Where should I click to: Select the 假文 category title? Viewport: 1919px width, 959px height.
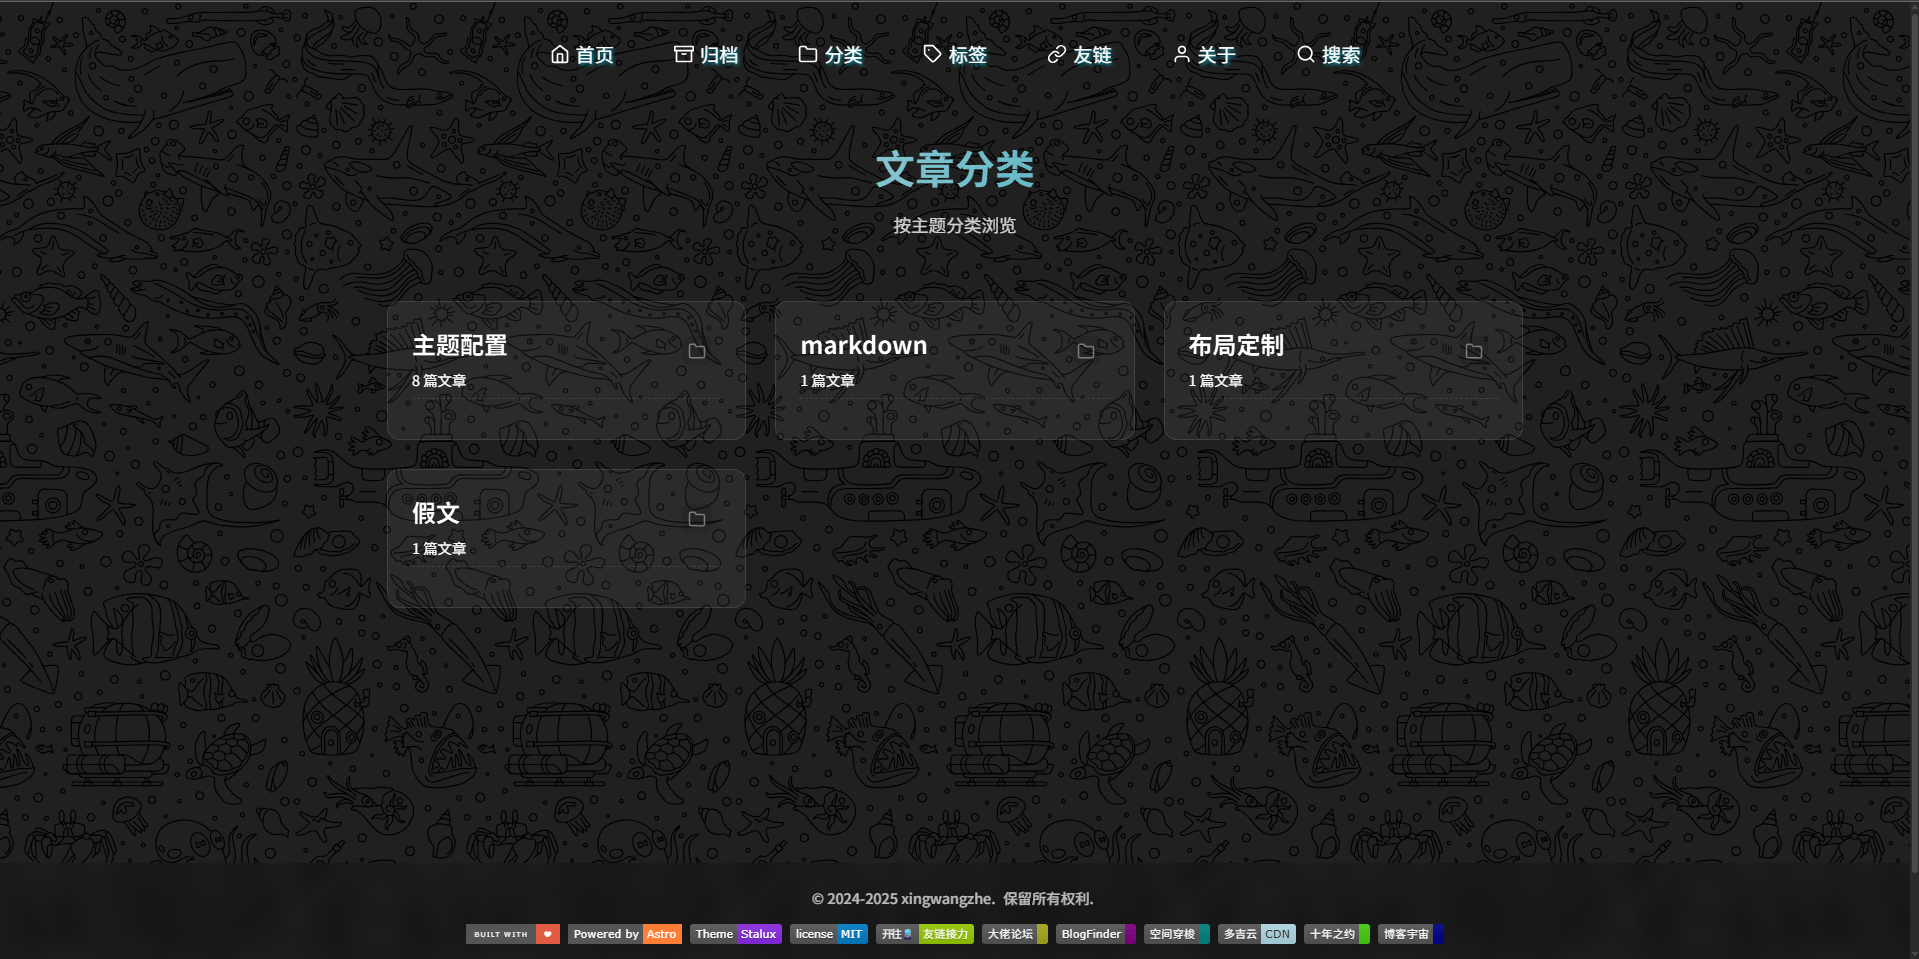tap(436, 514)
